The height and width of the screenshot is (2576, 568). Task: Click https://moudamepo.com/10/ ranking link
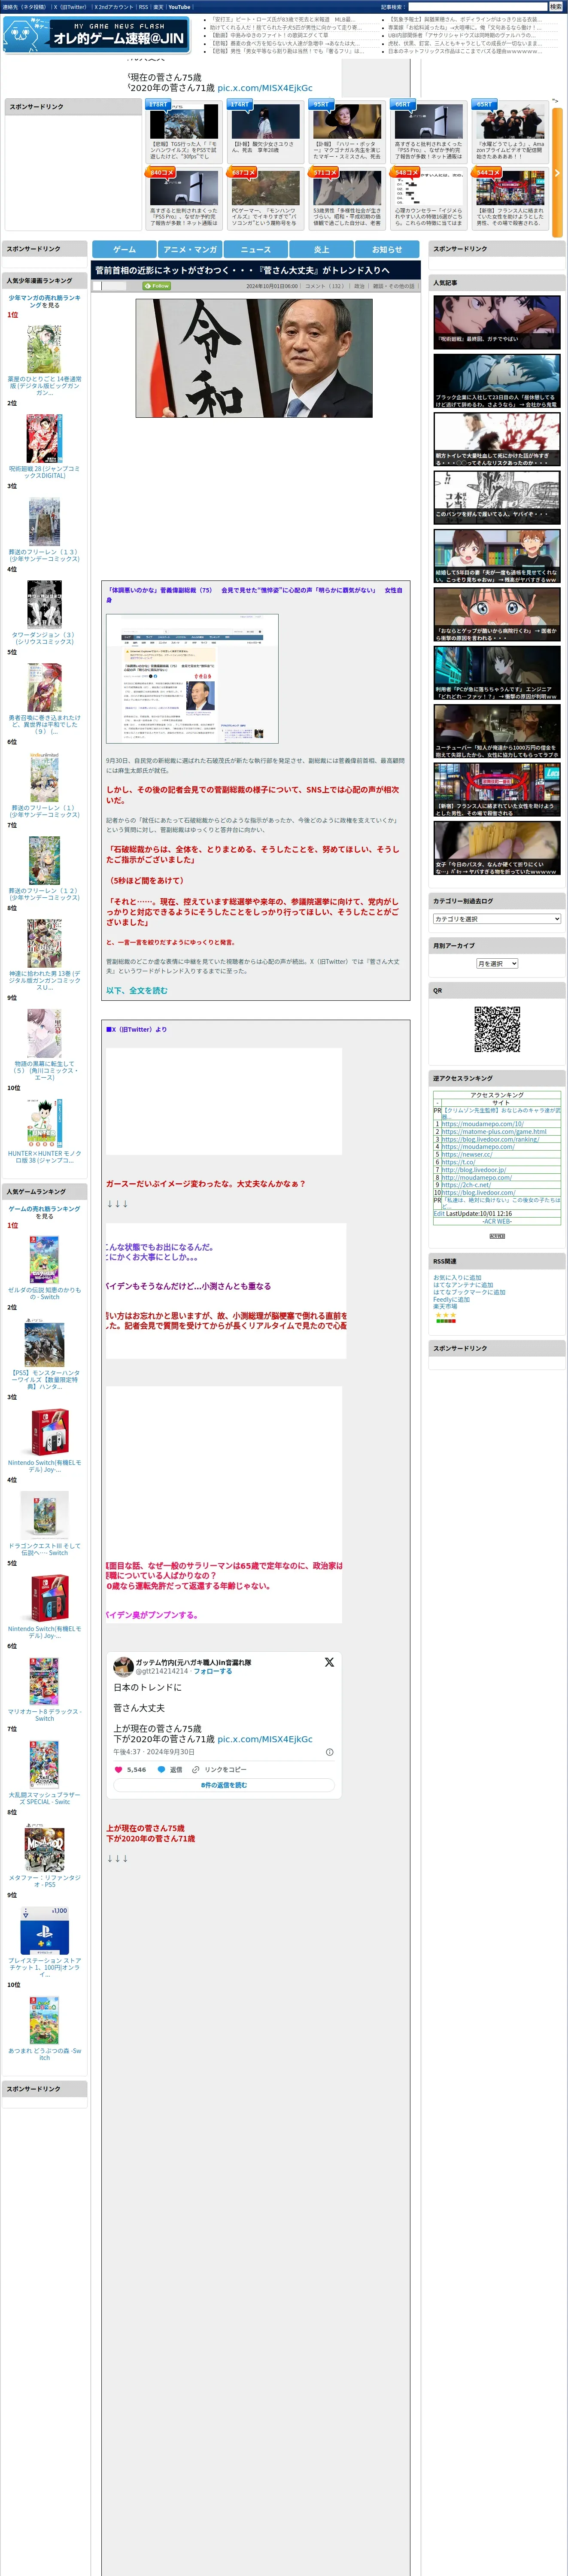[x=482, y=1123]
